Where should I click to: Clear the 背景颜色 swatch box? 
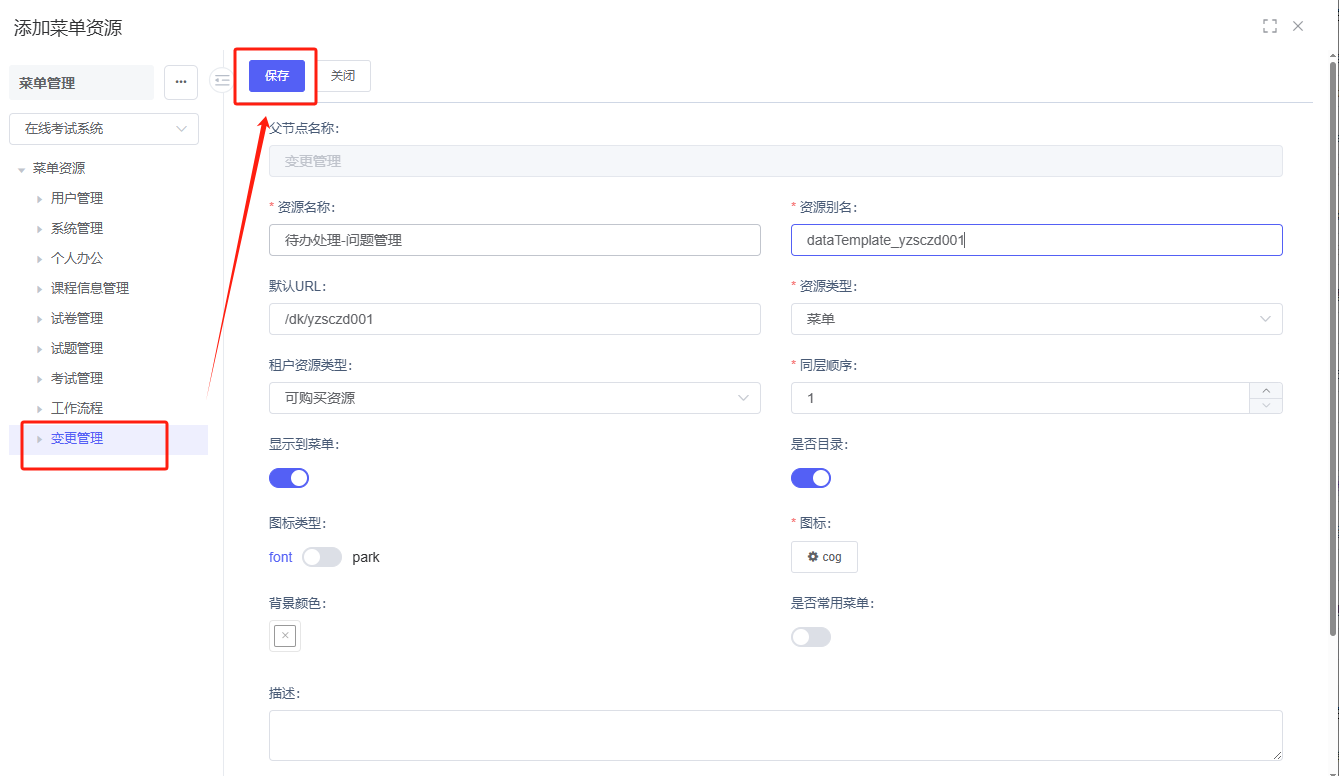click(x=285, y=636)
